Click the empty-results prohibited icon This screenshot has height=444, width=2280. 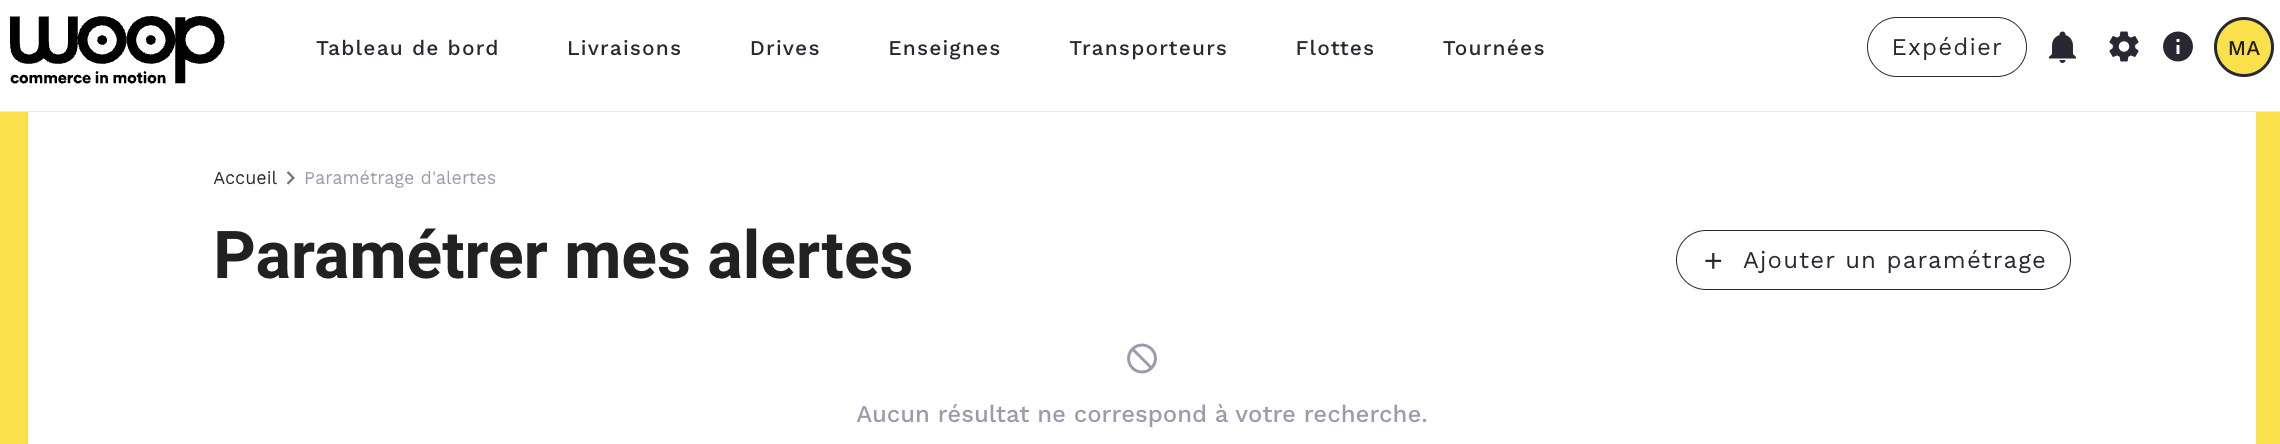point(1141,358)
